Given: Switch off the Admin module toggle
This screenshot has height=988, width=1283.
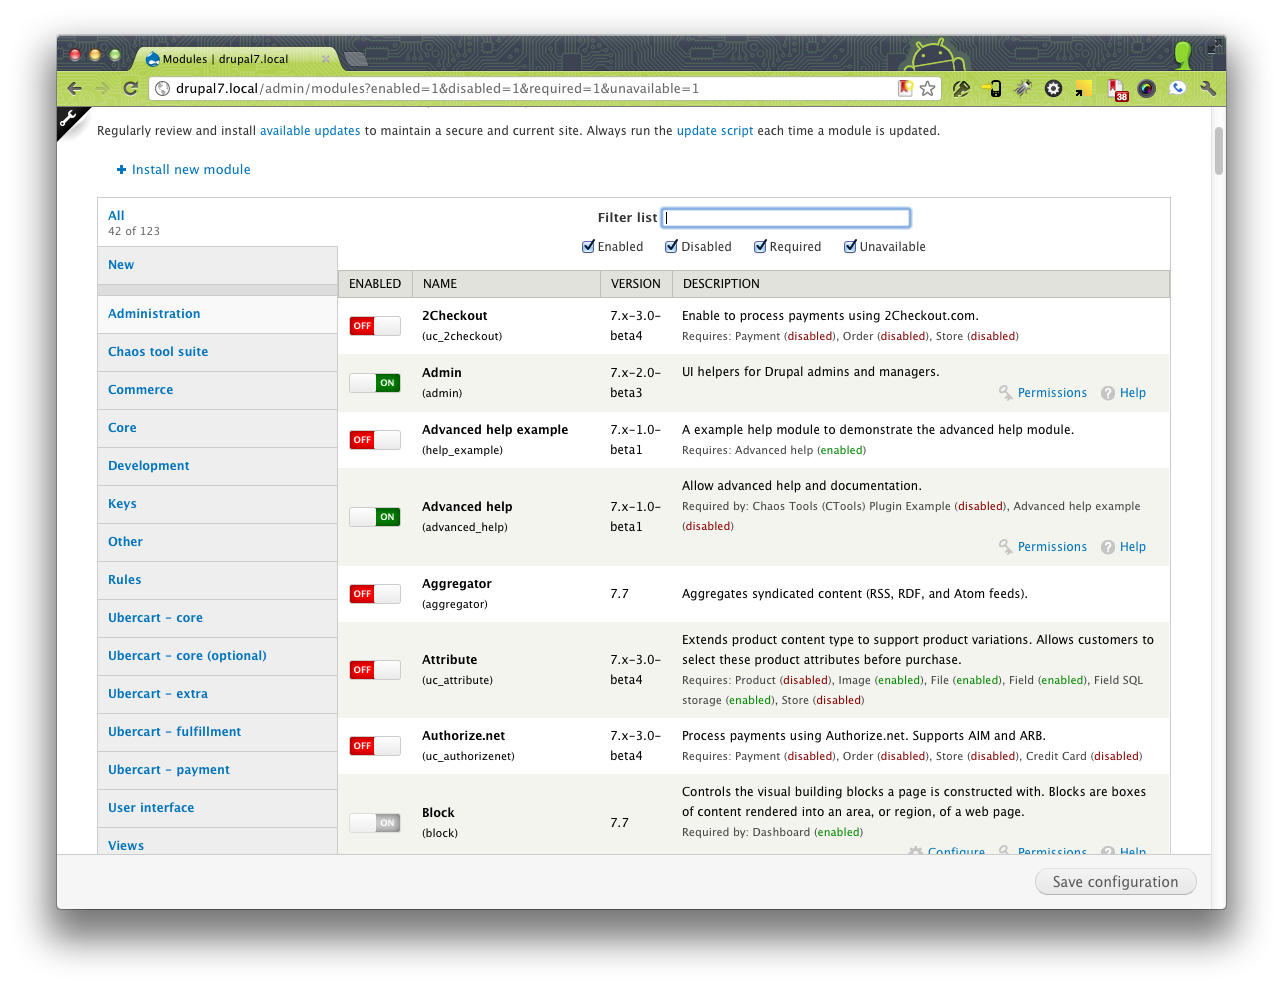Looking at the screenshot, I should pyautogui.click(x=375, y=383).
